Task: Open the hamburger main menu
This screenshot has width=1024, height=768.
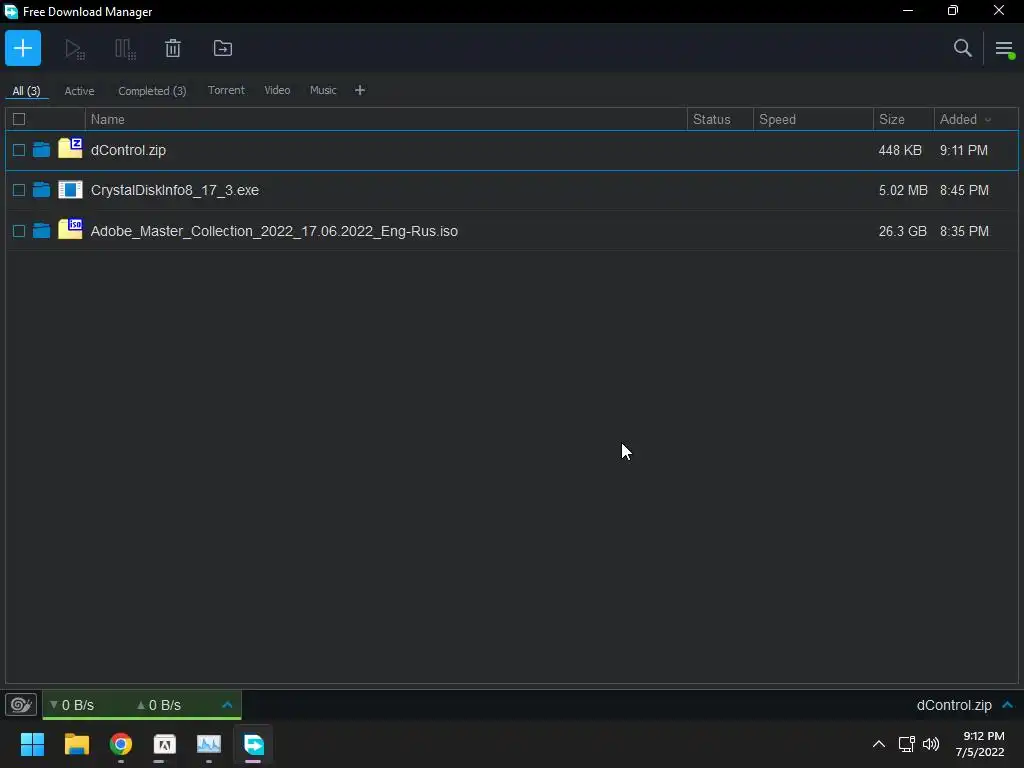Action: coord(1004,48)
